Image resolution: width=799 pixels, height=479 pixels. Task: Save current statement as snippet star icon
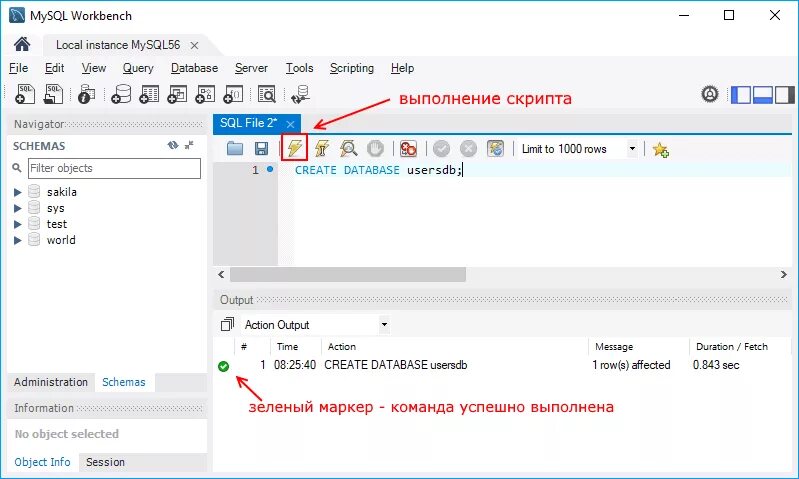click(660, 149)
